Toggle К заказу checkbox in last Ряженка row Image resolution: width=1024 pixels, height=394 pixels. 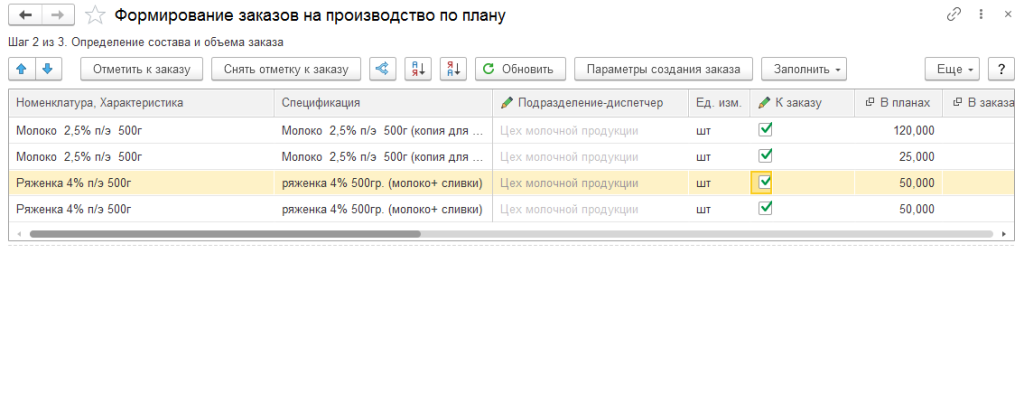(765, 208)
